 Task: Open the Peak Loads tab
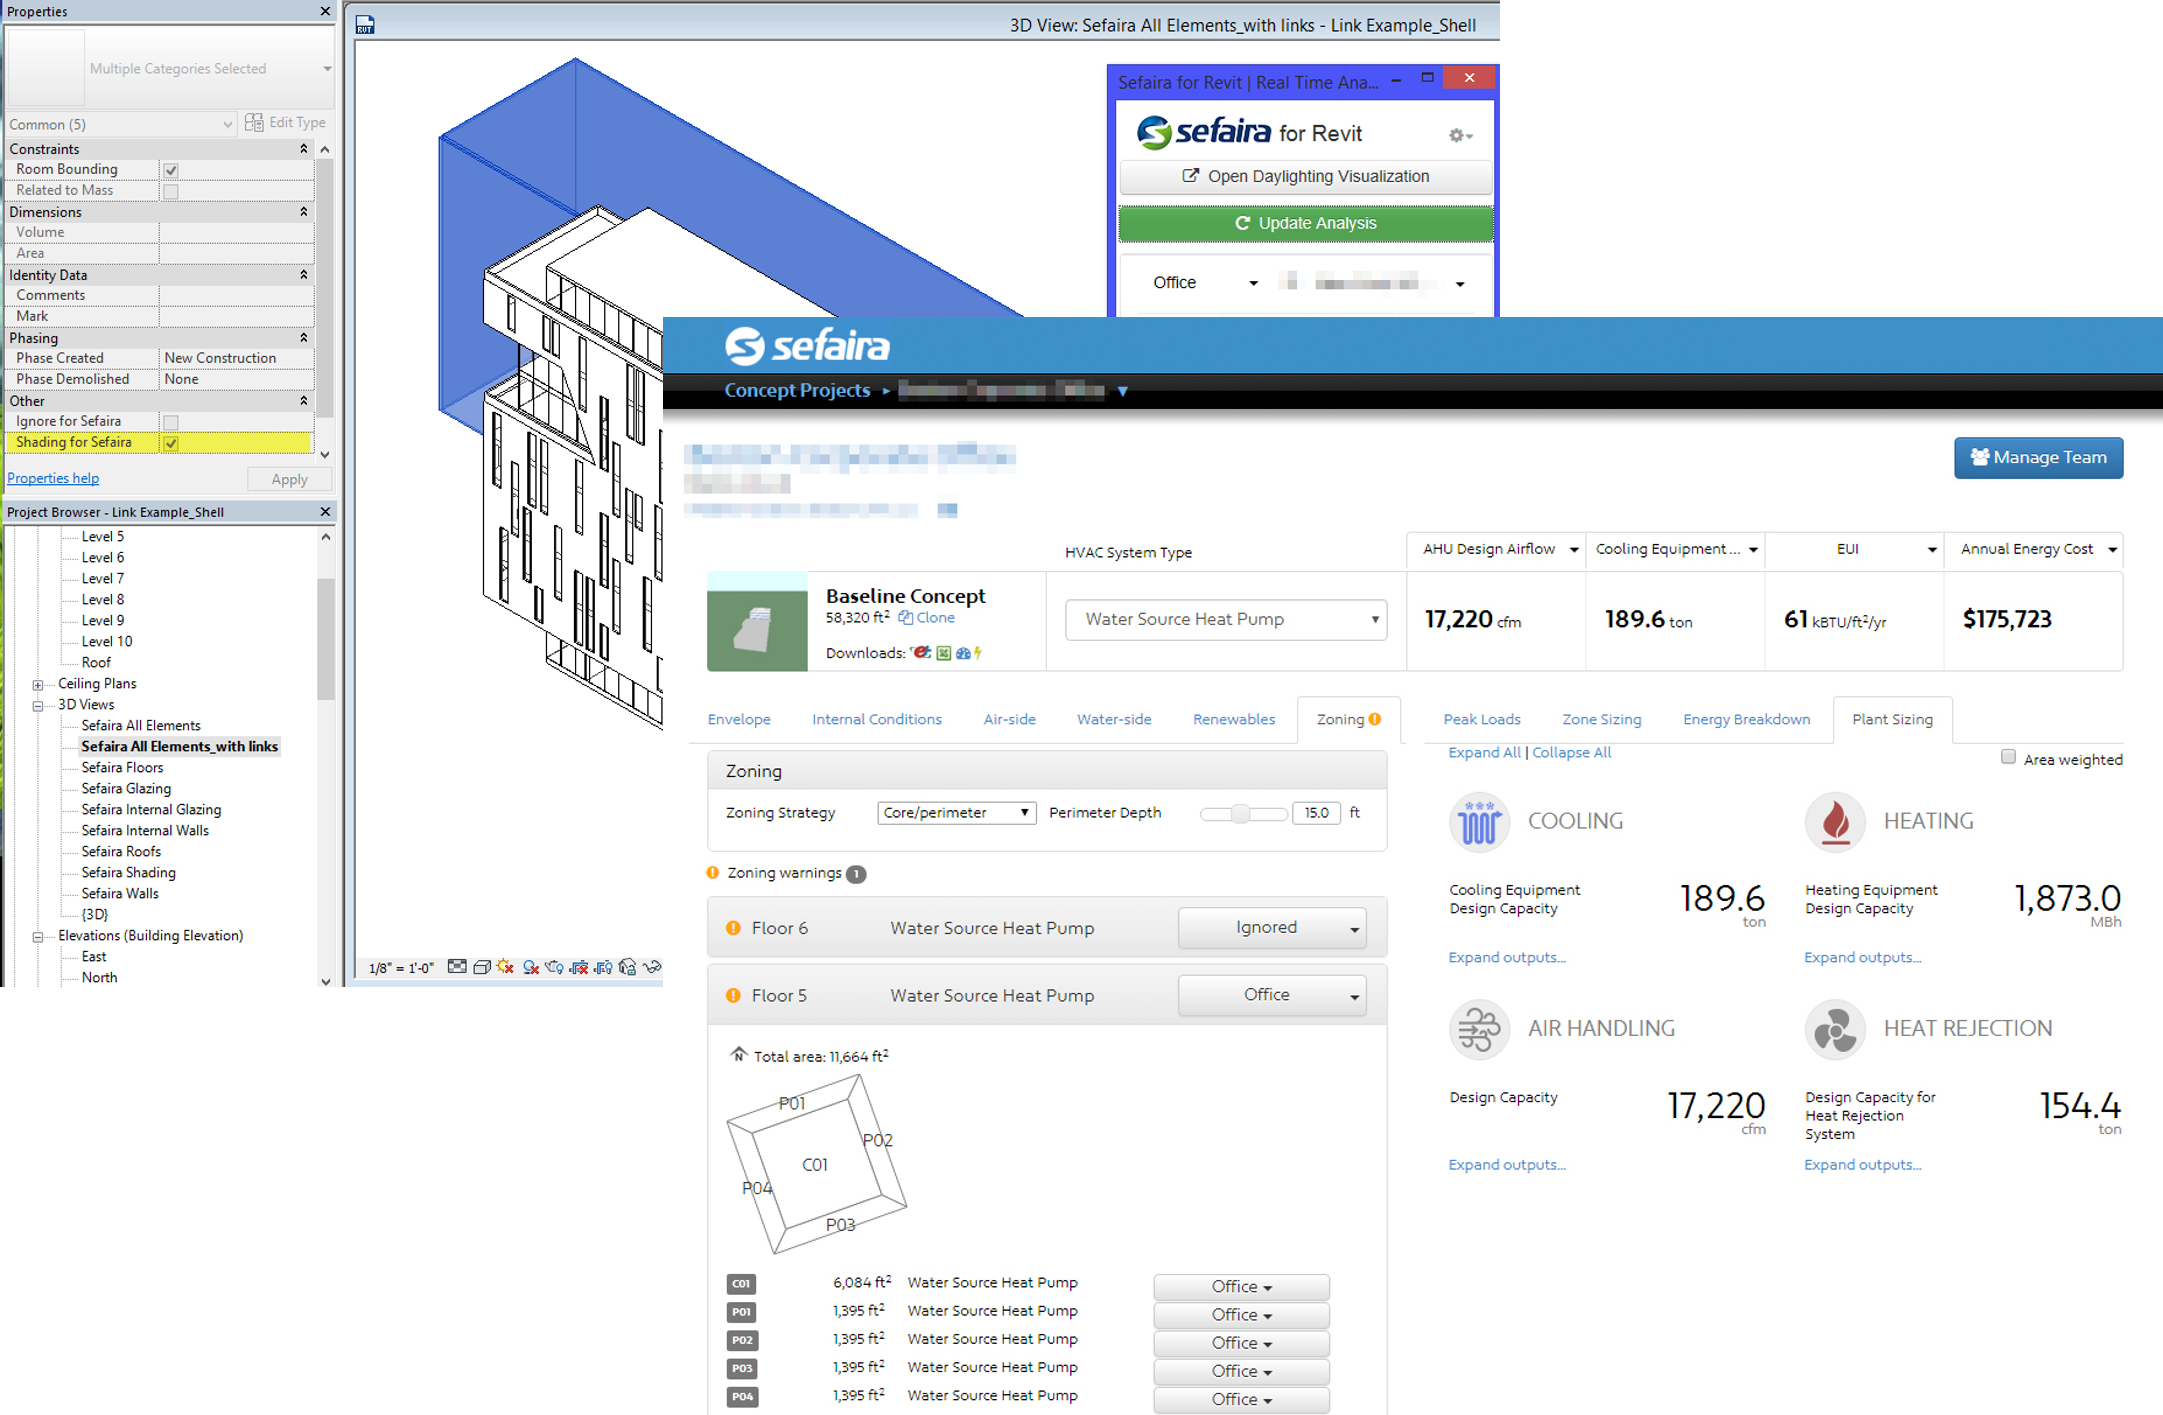pos(1481,719)
